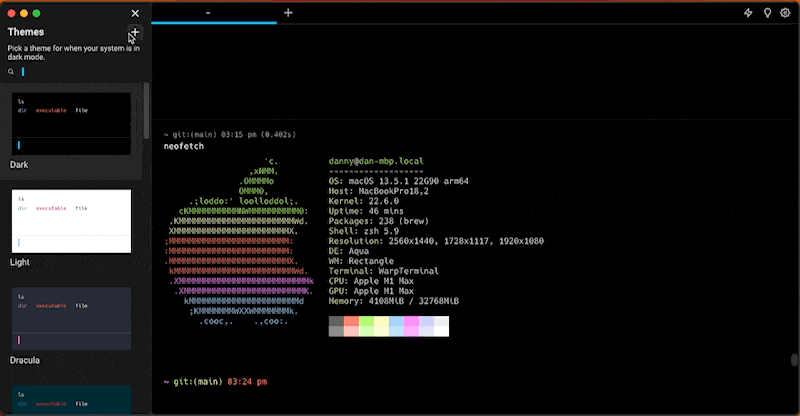800x416 pixels.
Task: Click the plus icon to add custom theme
Action: coord(135,32)
